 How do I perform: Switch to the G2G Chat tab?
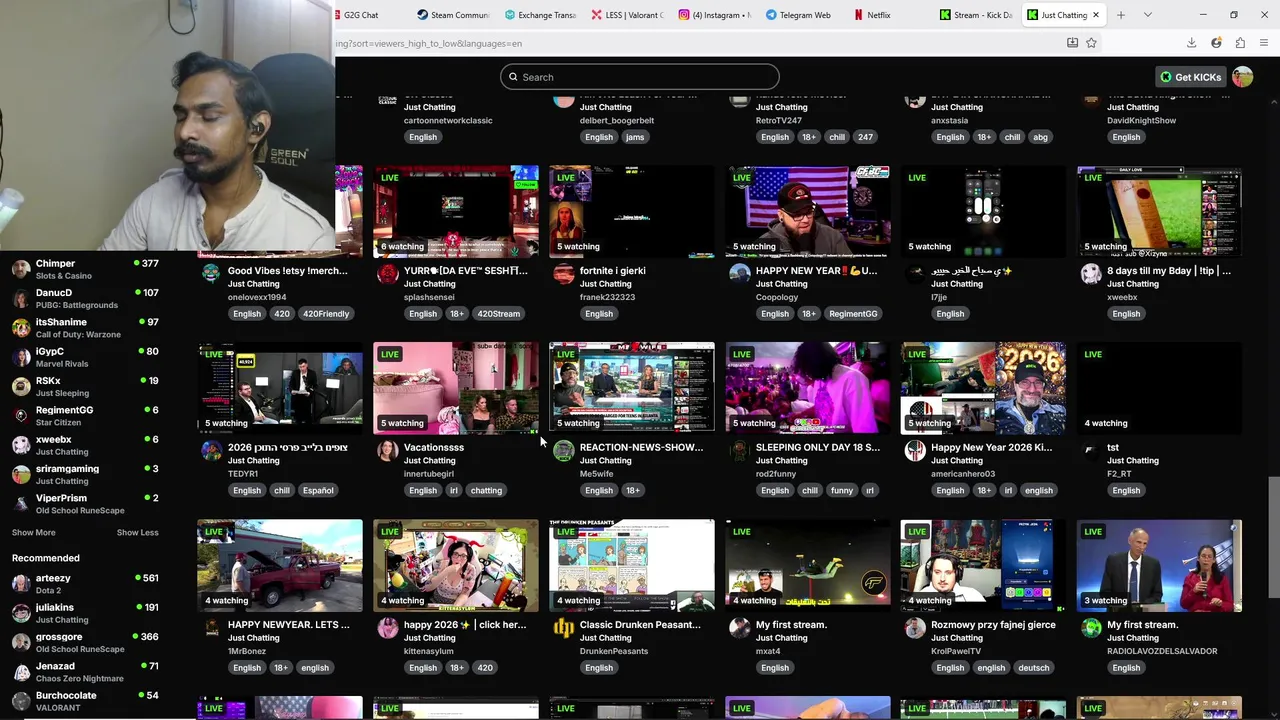[361, 15]
